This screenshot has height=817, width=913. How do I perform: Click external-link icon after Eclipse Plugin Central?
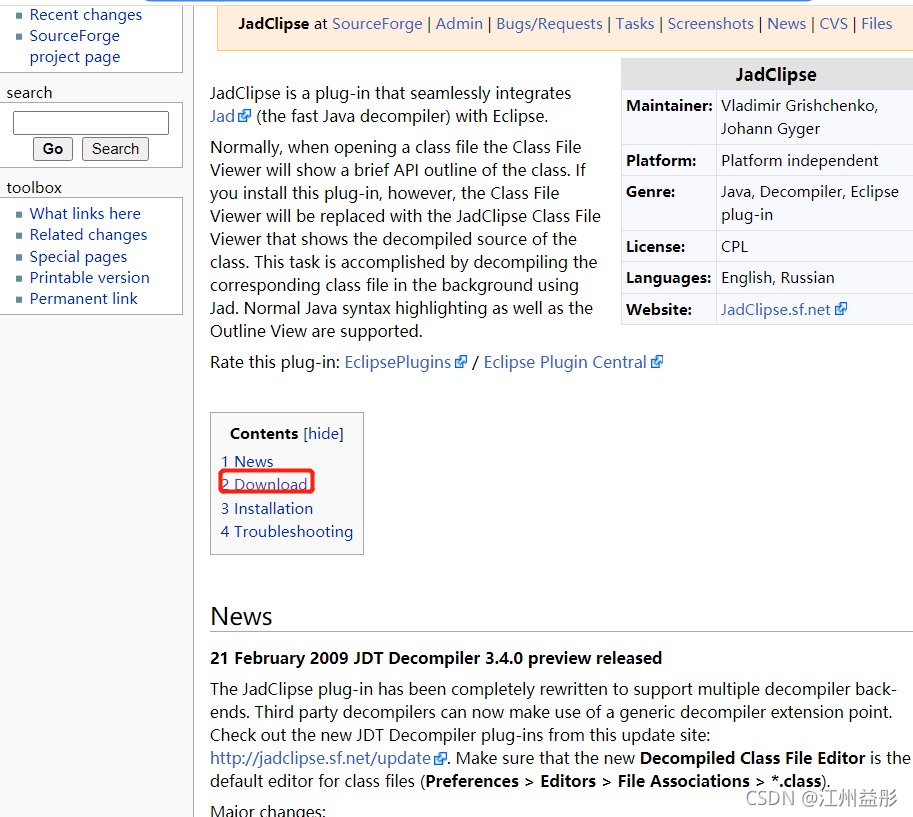(x=657, y=362)
